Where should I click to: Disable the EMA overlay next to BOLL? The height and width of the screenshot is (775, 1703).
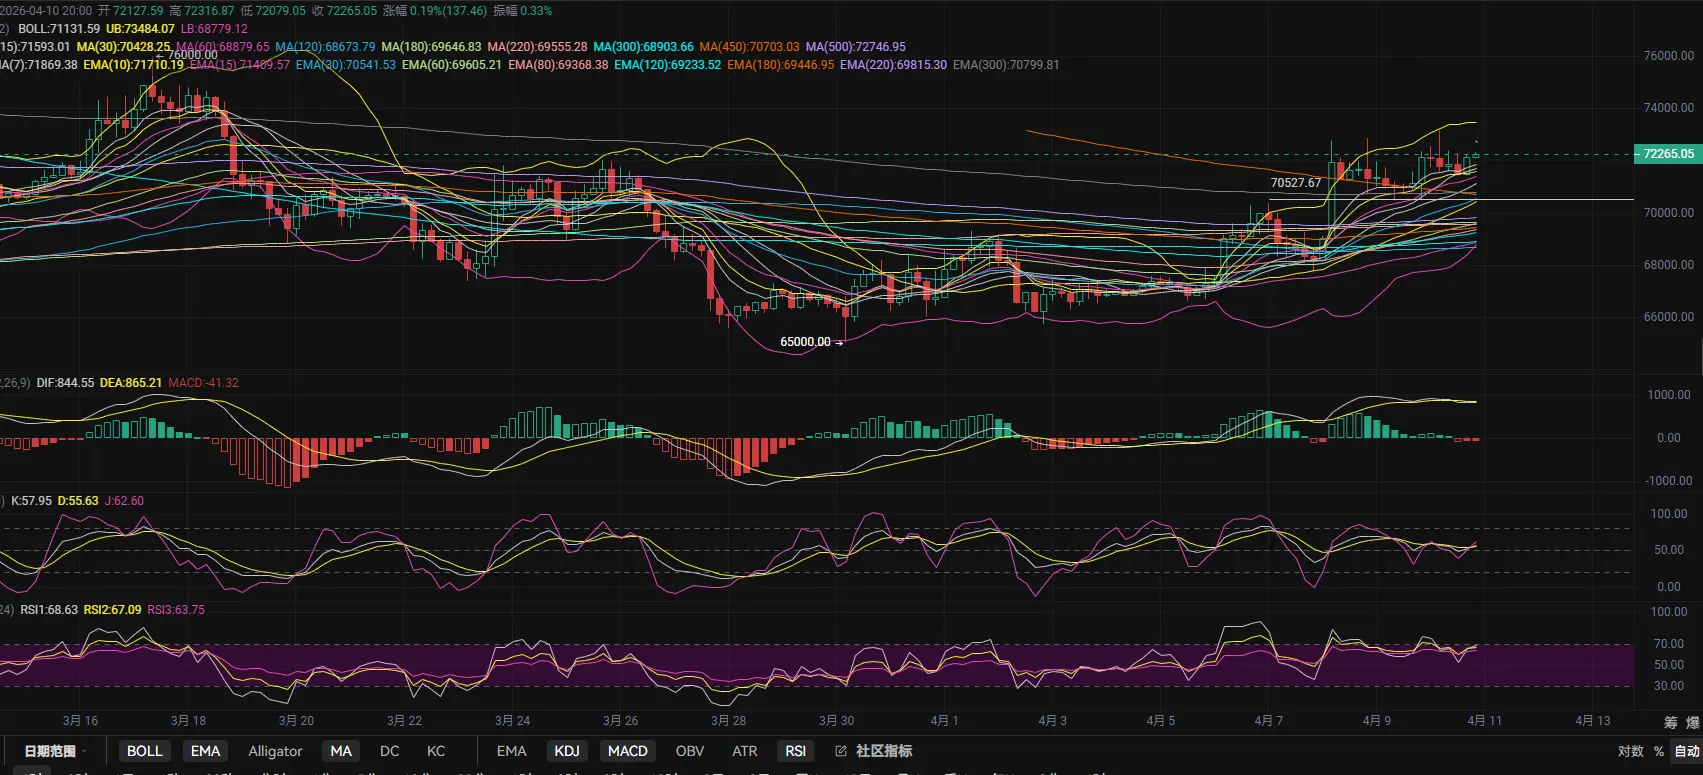(205, 751)
